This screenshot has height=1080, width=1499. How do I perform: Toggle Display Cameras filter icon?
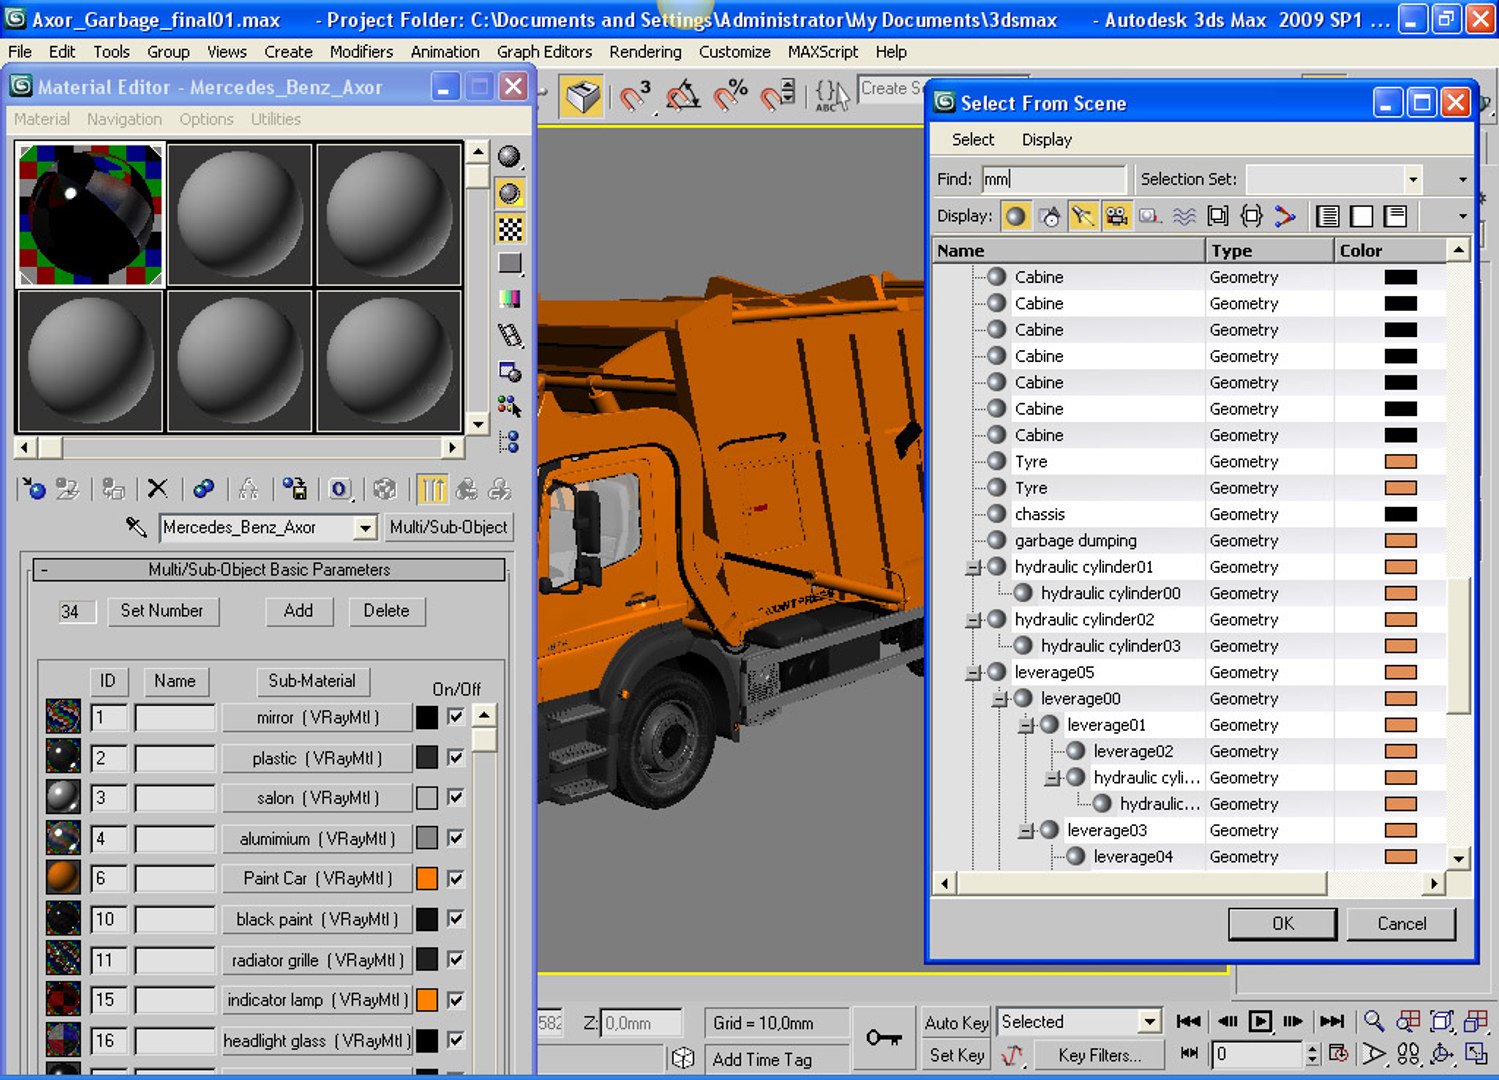coord(1116,216)
